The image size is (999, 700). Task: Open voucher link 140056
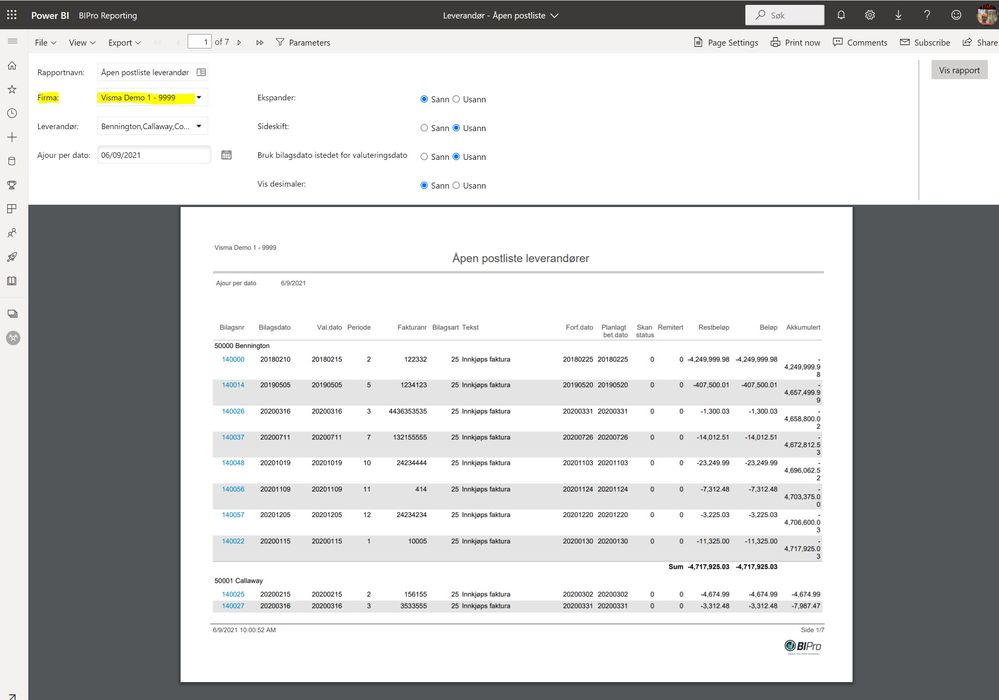pos(233,489)
